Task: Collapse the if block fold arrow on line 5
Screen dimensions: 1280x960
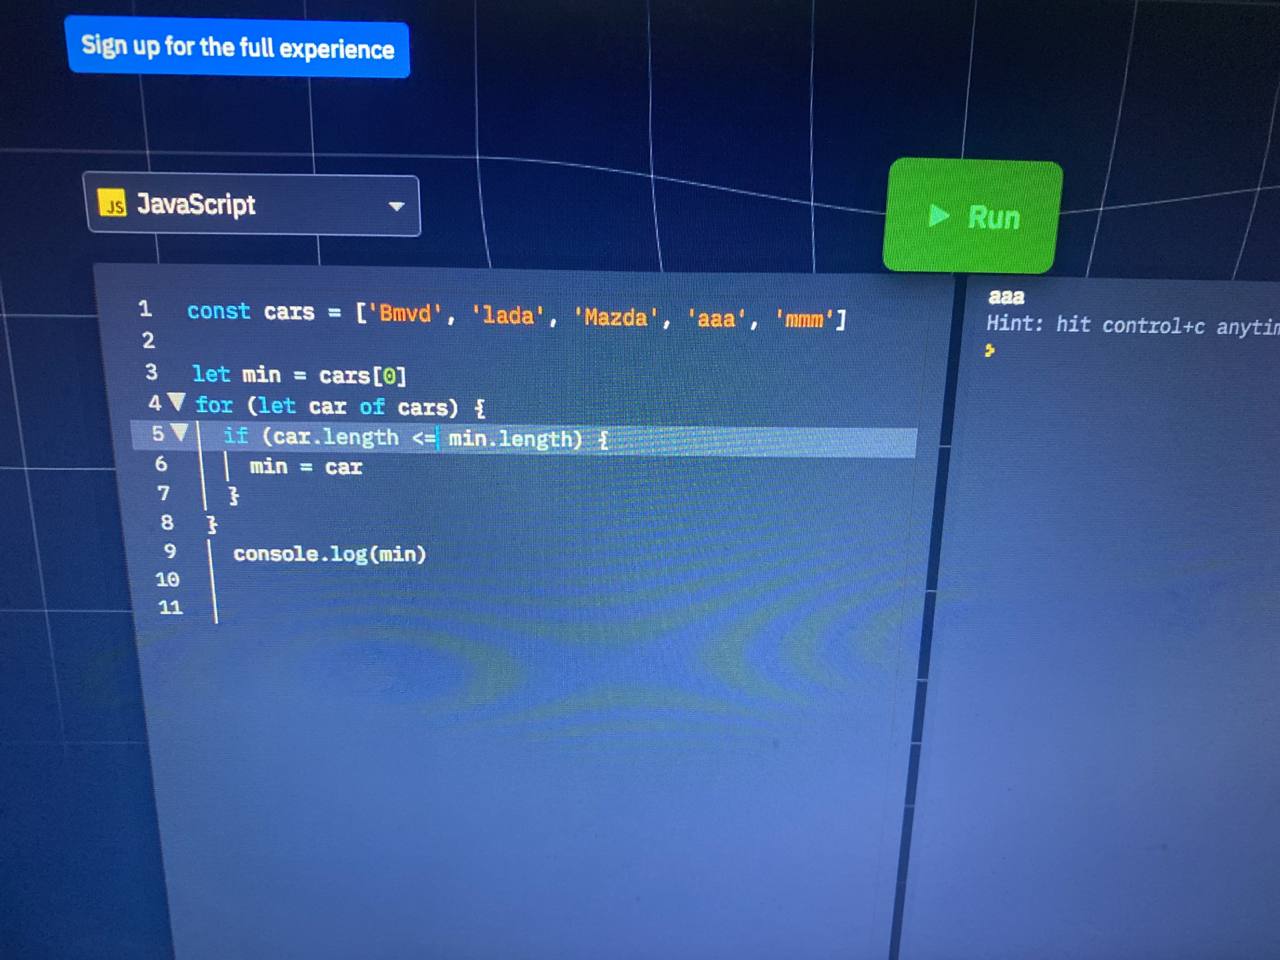Action: (x=180, y=432)
